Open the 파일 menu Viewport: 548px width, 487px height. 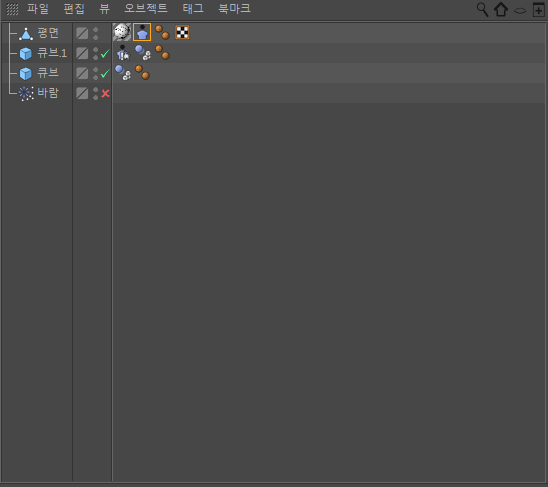tap(38, 9)
